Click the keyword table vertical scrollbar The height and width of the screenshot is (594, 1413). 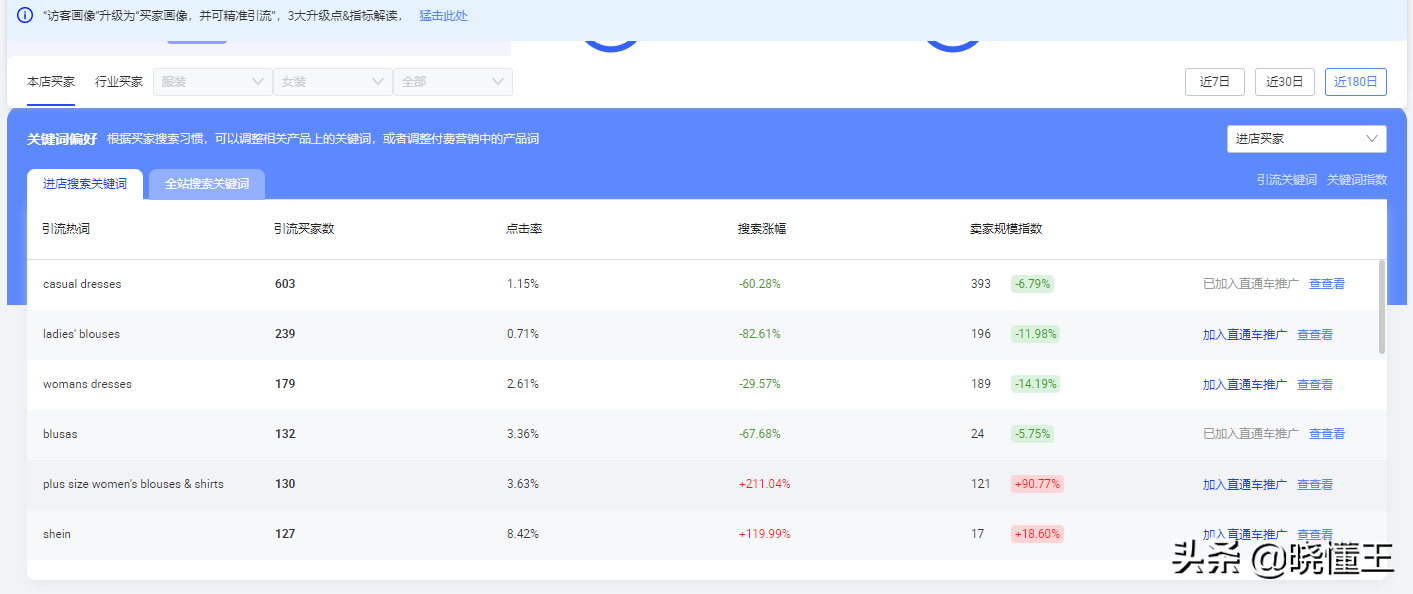(1382, 307)
